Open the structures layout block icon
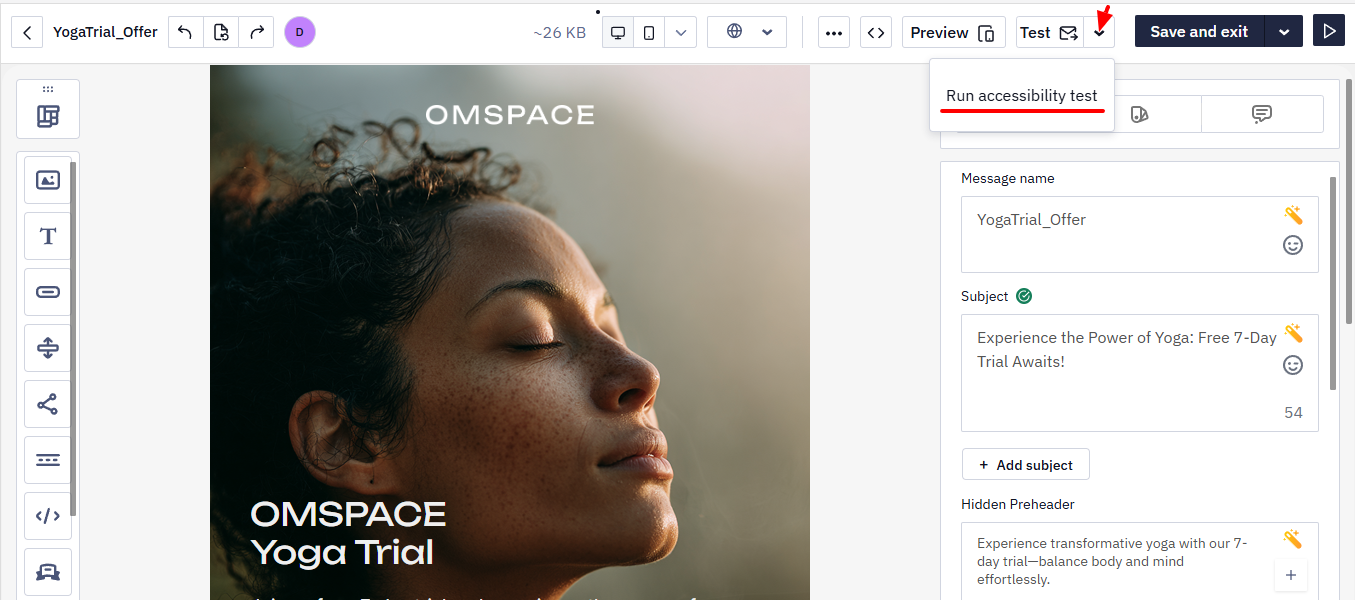1355x600 pixels. 48,116
